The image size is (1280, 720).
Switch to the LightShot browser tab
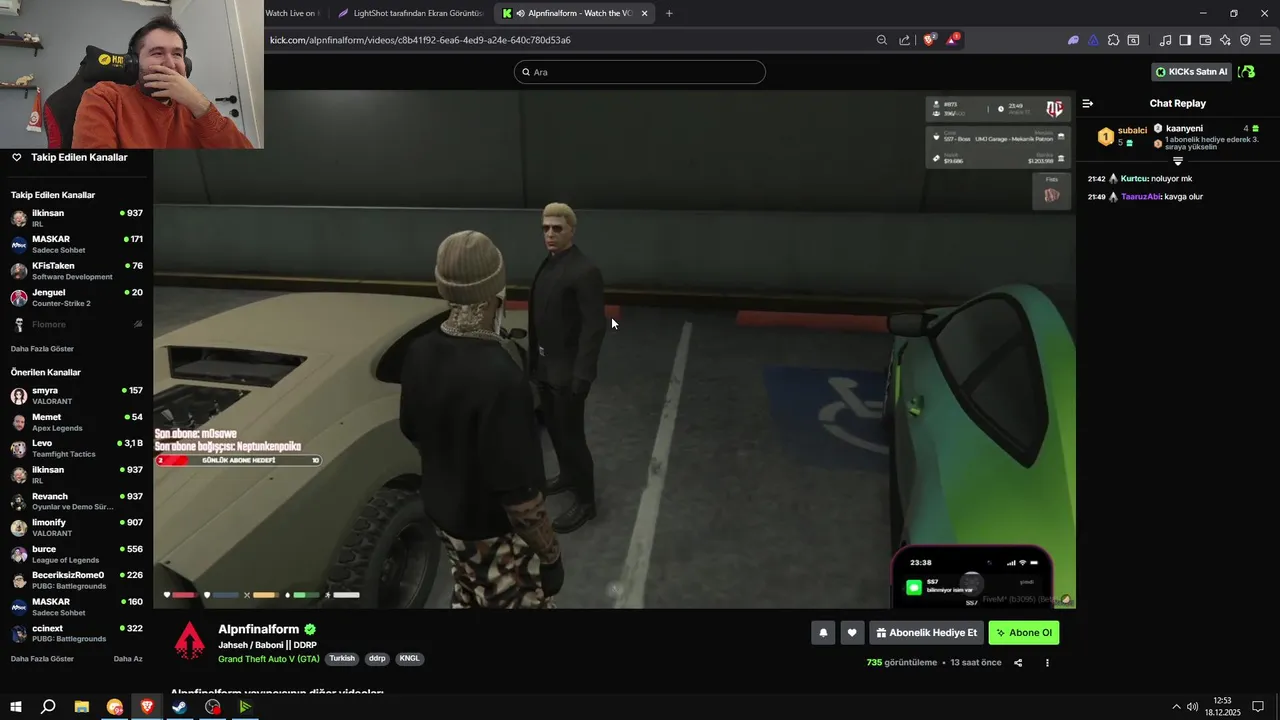pyautogui.click(x=411, y=13)
